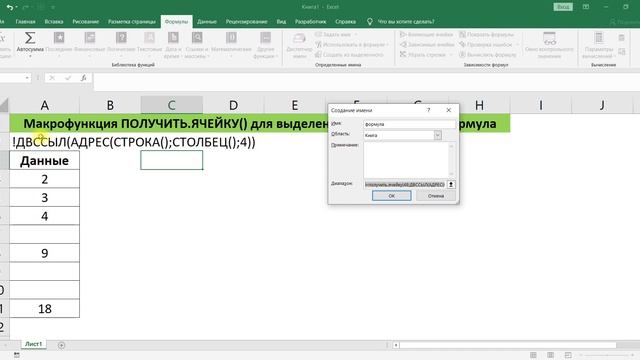This screenshot has height=360, width=640.
Task: Click the formula bar confirm checkmark
Action: (x=68, y=78)
